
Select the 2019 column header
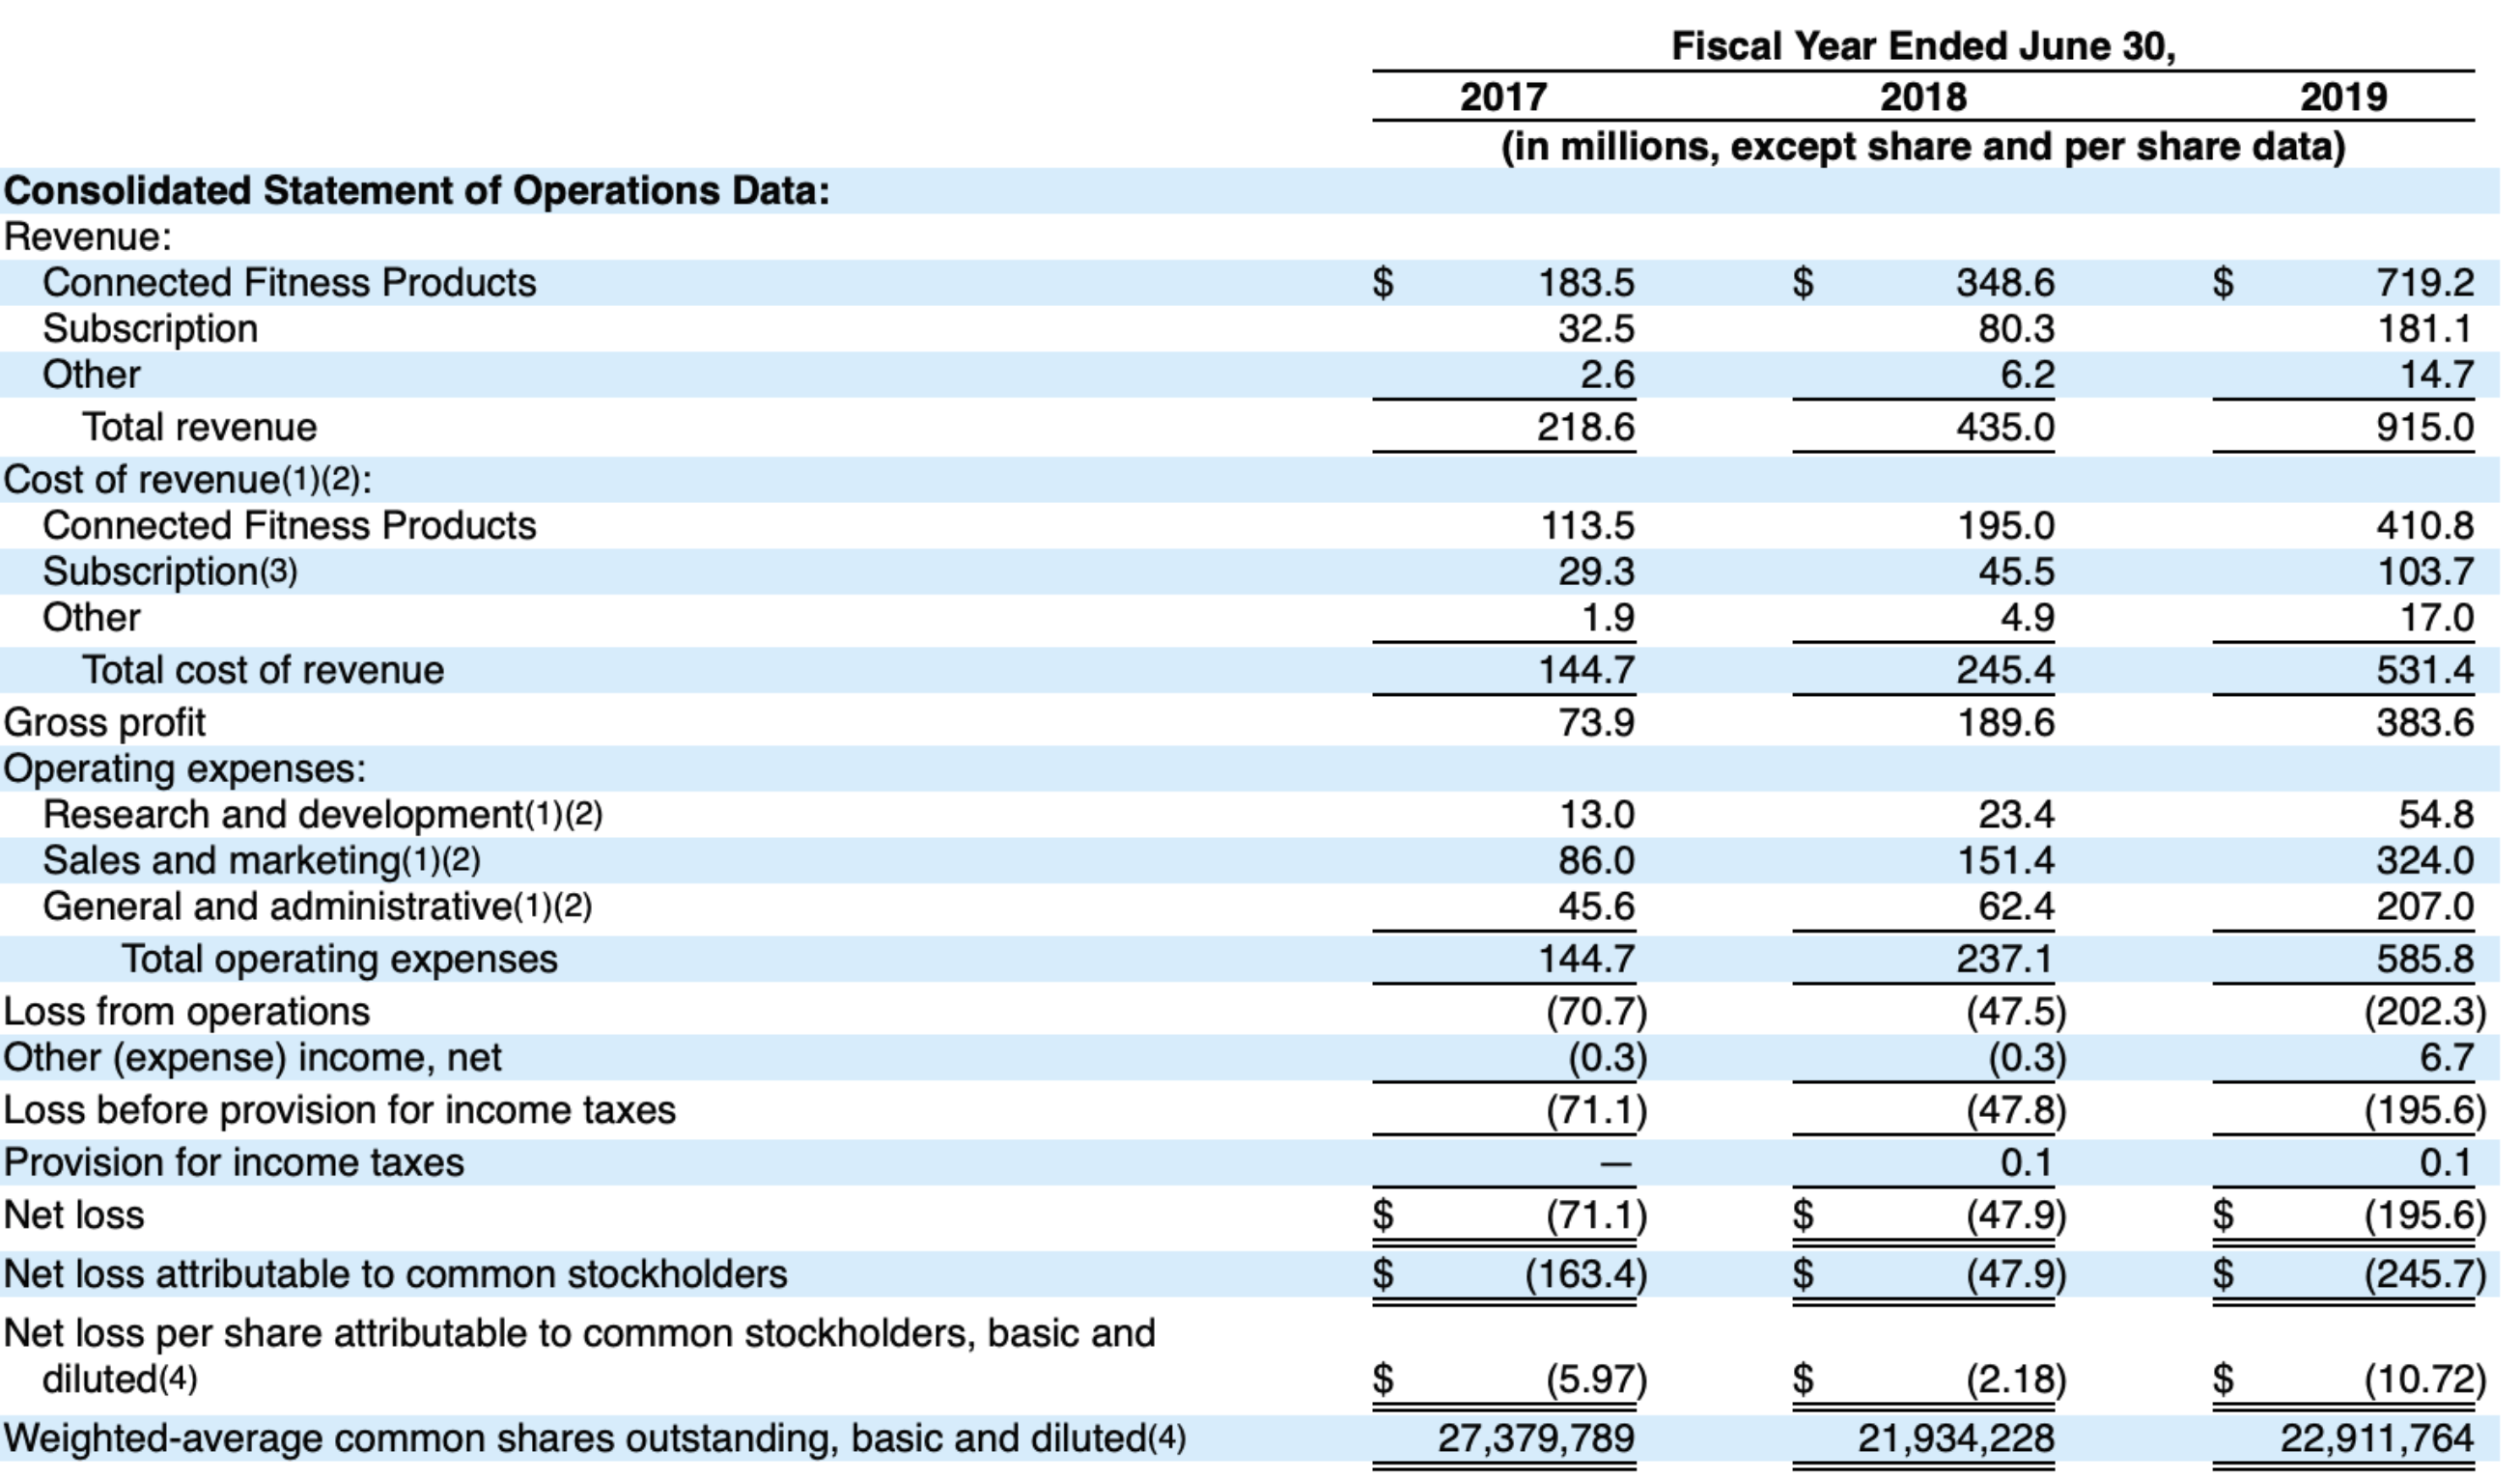click(x=2343, y=97)
